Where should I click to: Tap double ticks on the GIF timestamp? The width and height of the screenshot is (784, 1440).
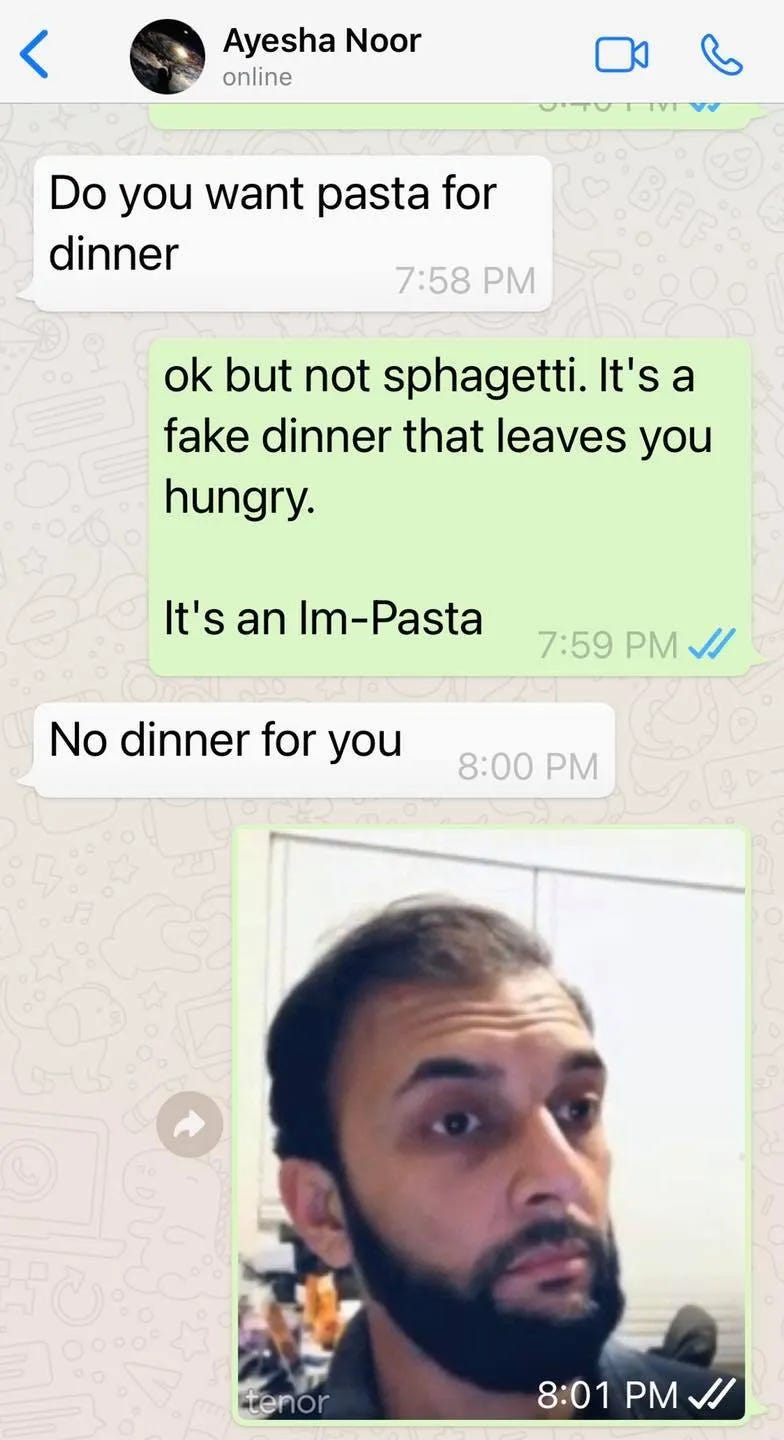[713, 1393]
